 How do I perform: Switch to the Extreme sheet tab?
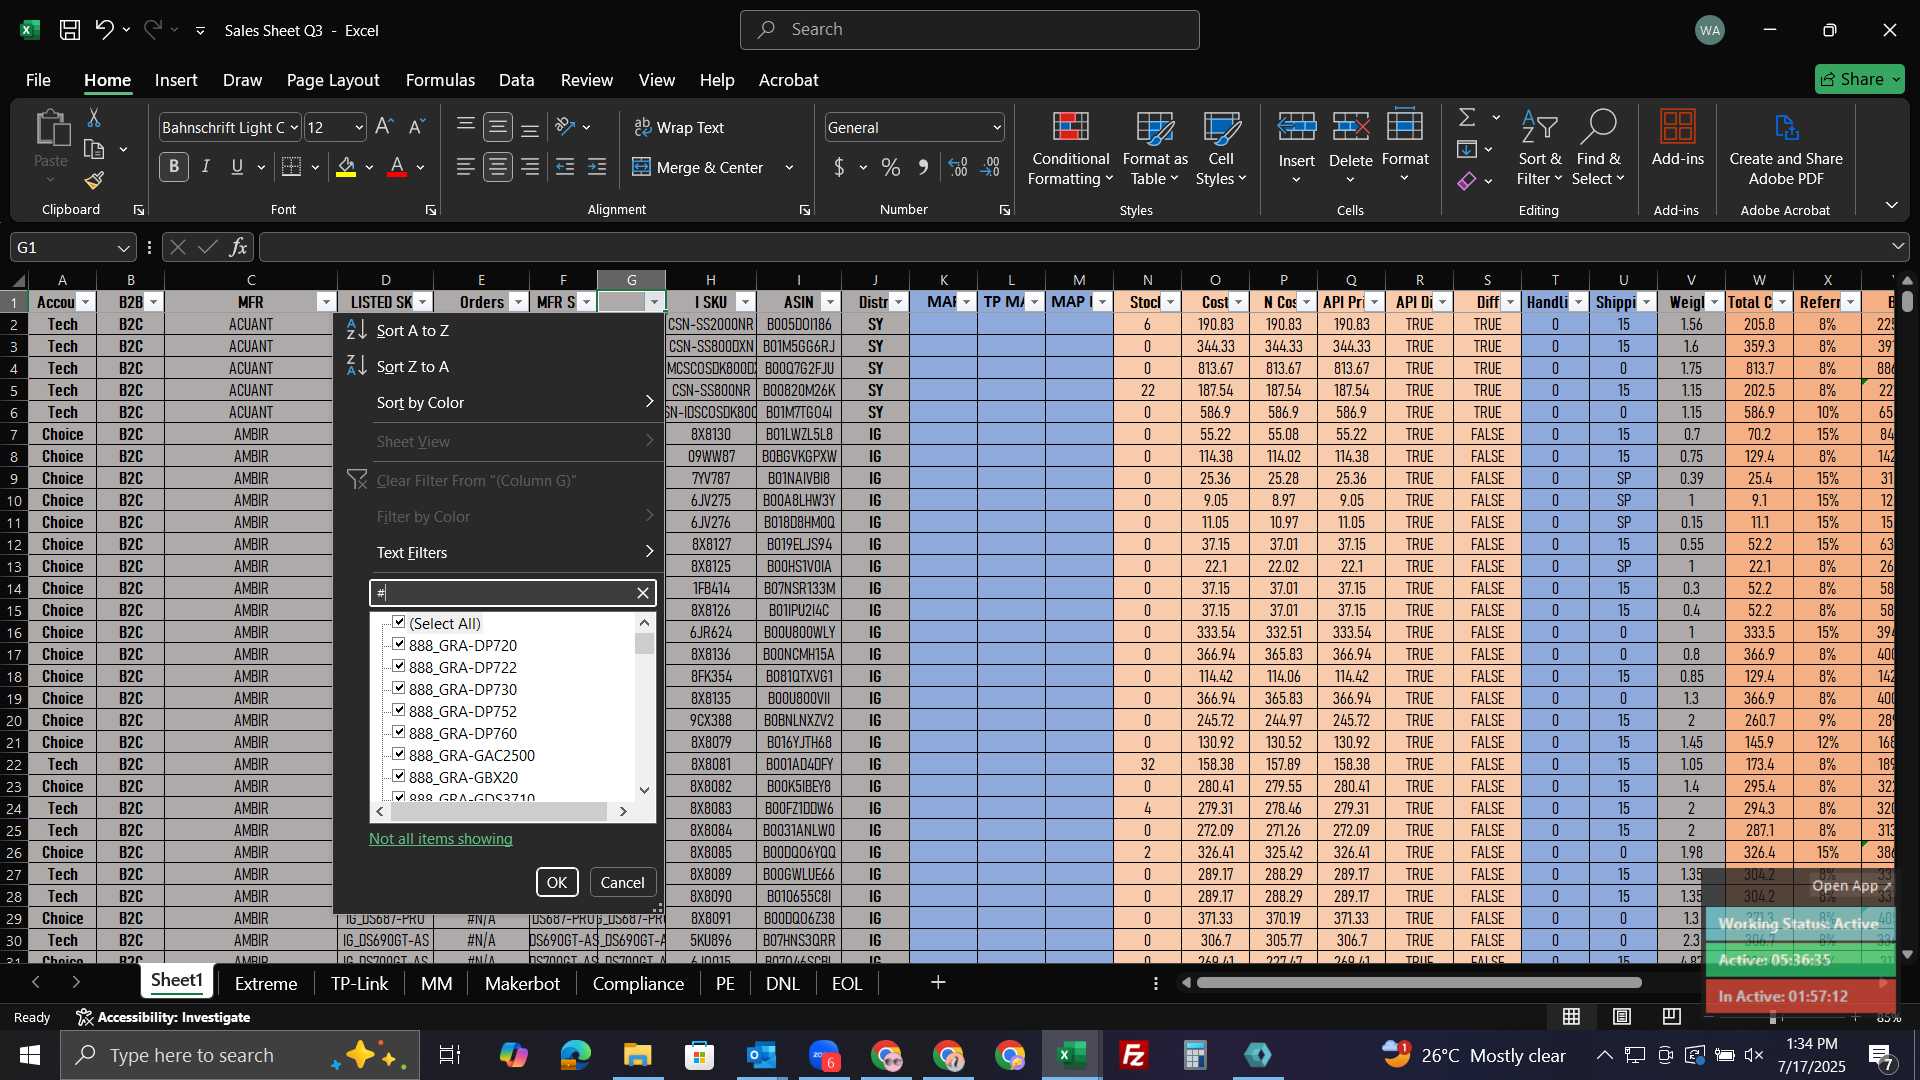pos(266,984)
